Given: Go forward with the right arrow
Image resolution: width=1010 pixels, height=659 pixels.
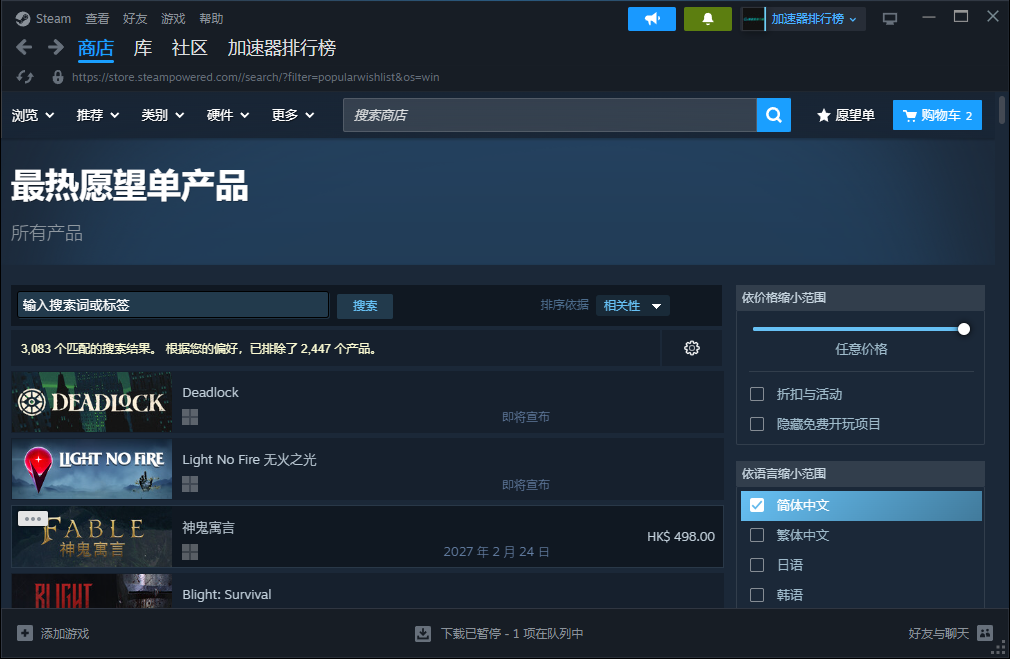Looking at the screenshot, I should coord(56,47).
